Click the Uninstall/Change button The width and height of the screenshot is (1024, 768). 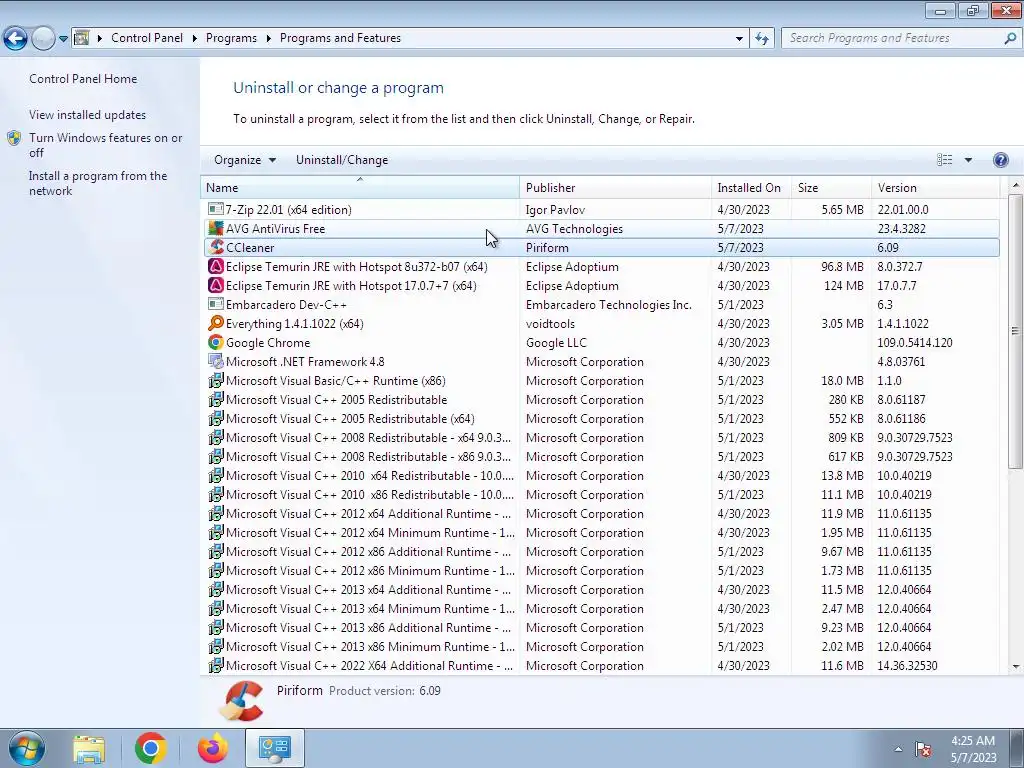point(342,160)
